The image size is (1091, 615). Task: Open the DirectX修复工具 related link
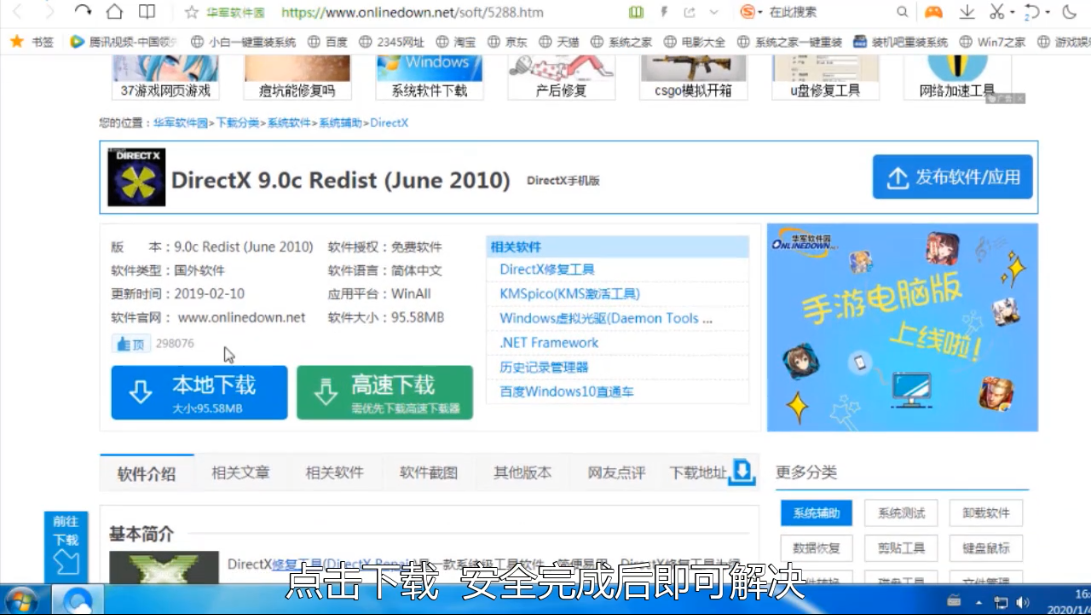[x=547, y=269]
